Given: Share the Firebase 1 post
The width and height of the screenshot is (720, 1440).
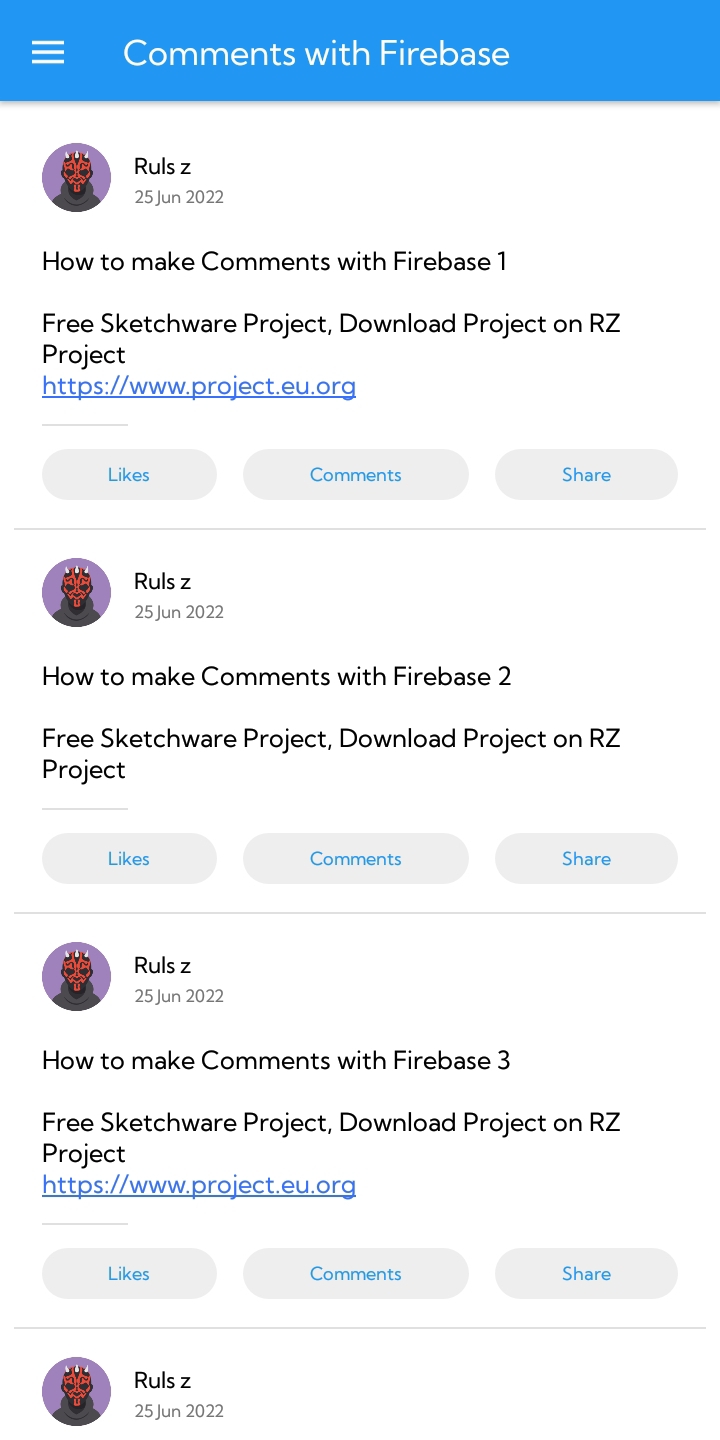Looking at the screenshot, I should (x=586, y=474).
